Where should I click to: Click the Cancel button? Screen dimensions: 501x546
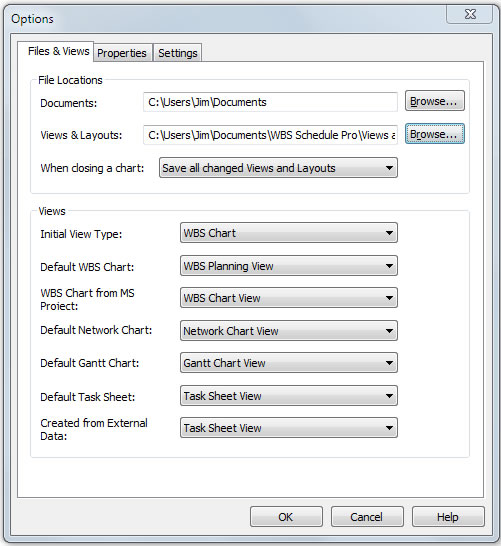point(367,517)
